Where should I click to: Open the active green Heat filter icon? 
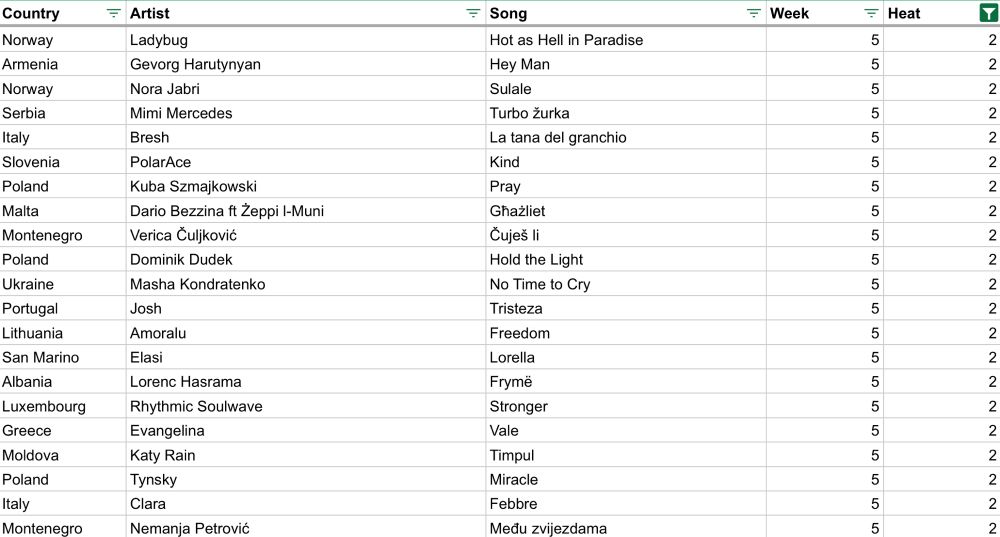tap(989, 13)
